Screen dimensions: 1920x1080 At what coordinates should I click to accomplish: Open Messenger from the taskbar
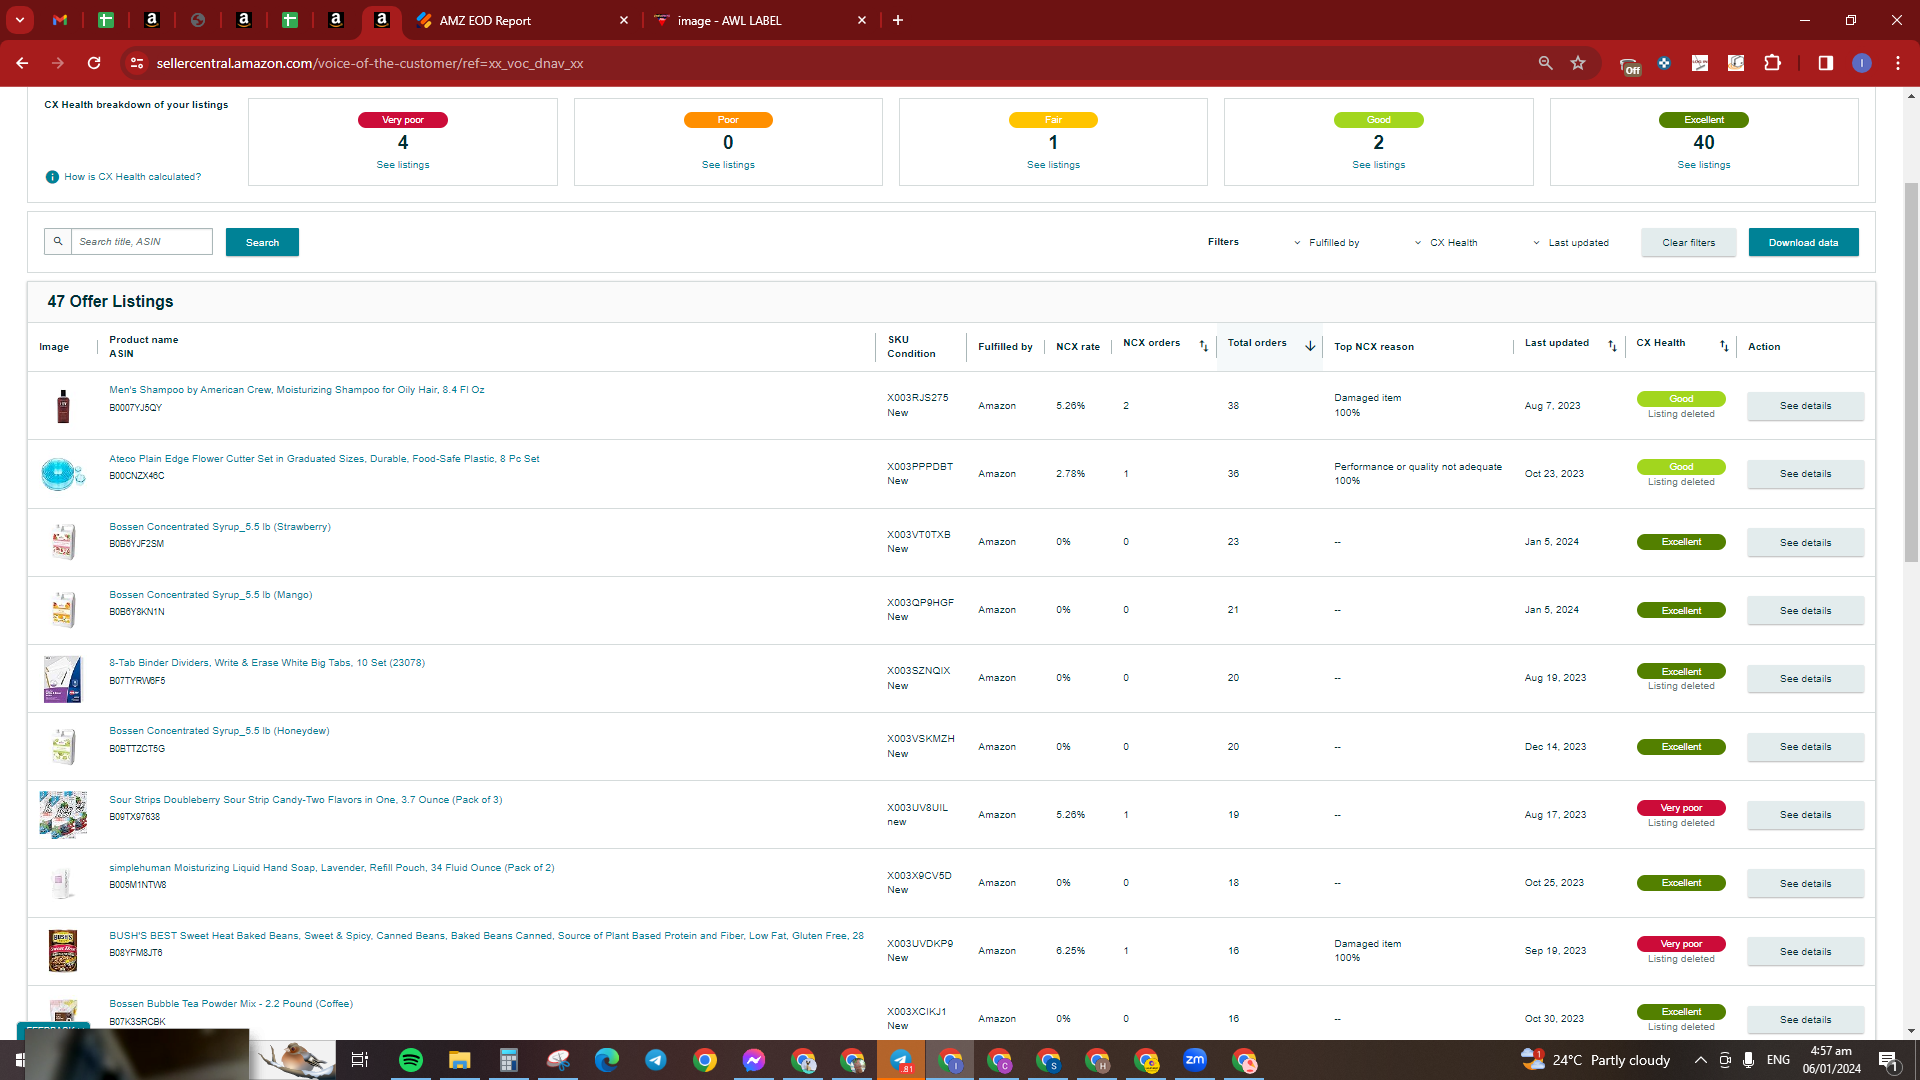(x=753, y=1060)
